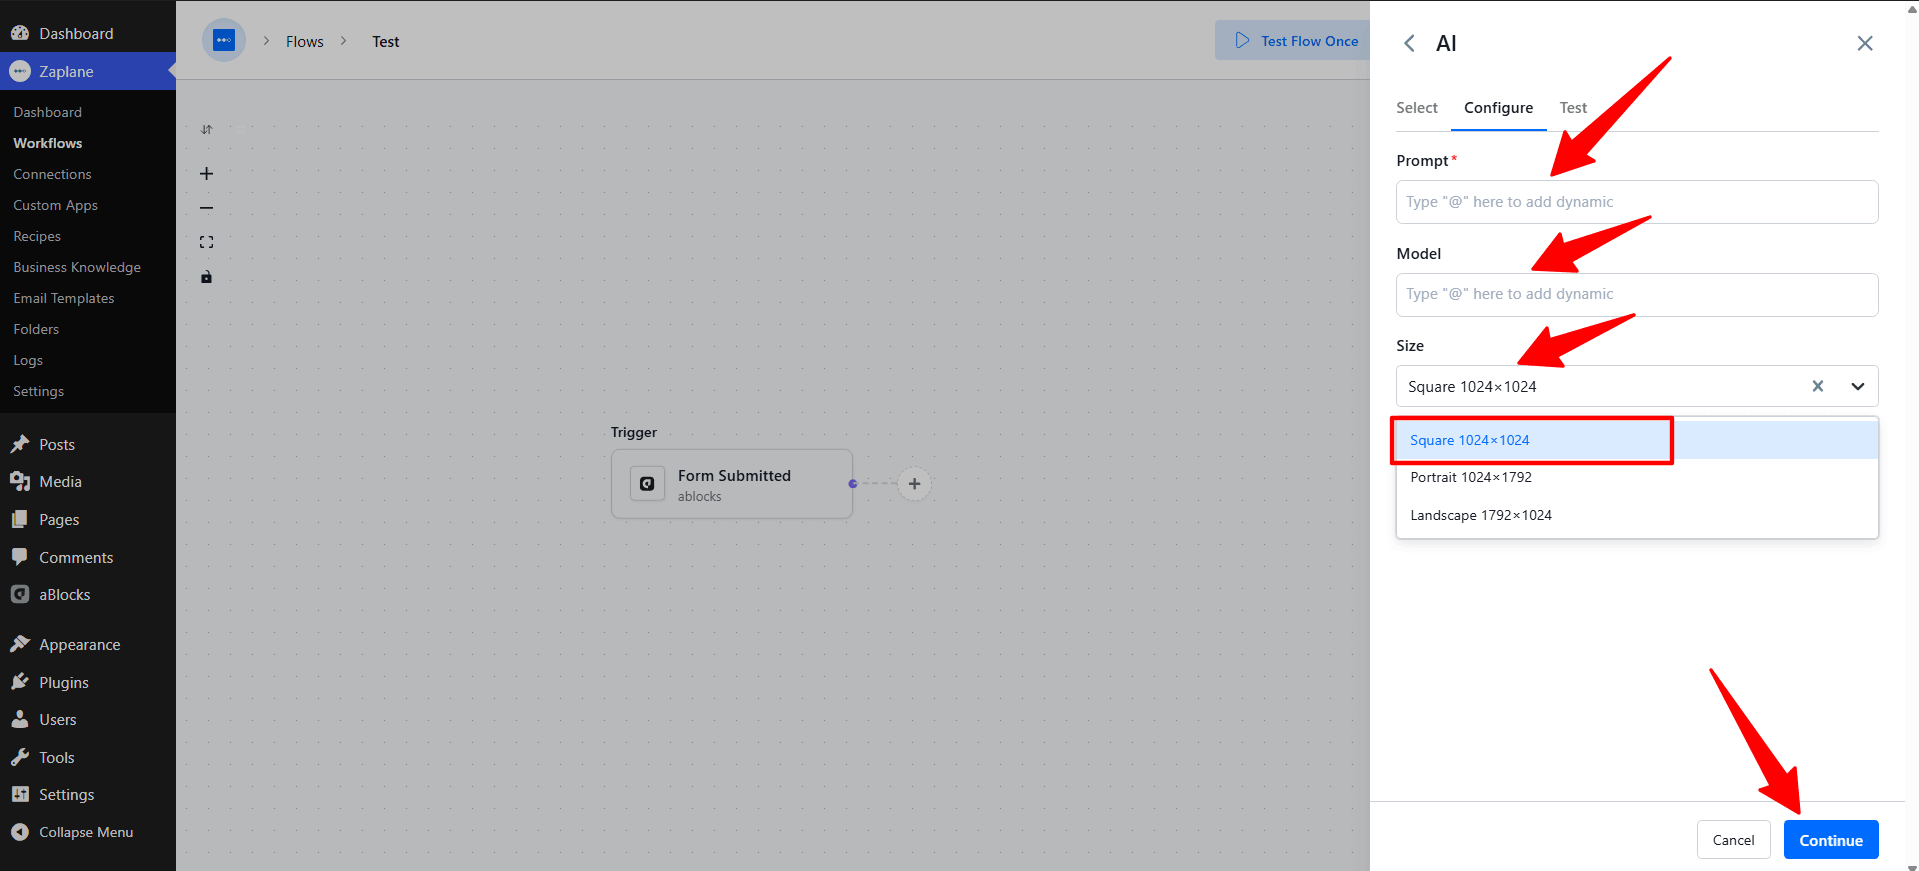Click the sort direction icon on canvas toolbar
The height and width of the screenshot is (871, 1919).
coord(206,129)
